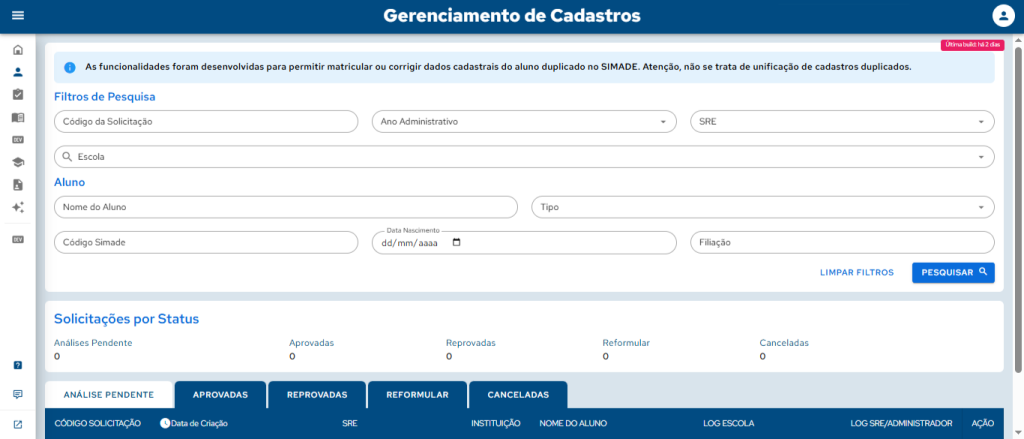Focus the Nome do Aluno field
Viewport: 1024px width, 439px height.
pyautogui.click(x=285, y=207)
